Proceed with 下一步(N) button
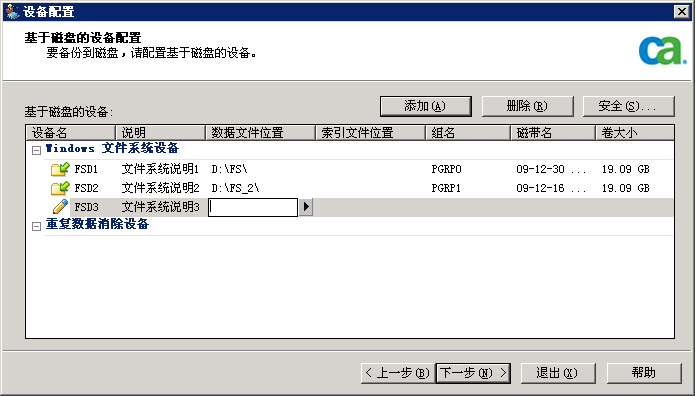Viewport: 695px width, 396px height. 473,373
